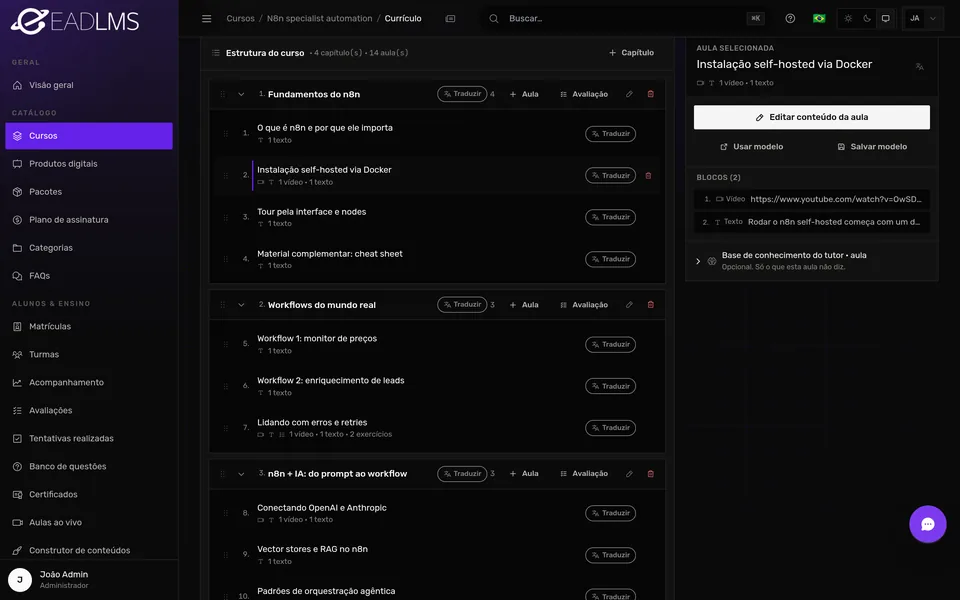The height and width of the screenshot is (600, 960).
Task: Open Acompanhamento sidebar item
Action: (x=89, y=383)
